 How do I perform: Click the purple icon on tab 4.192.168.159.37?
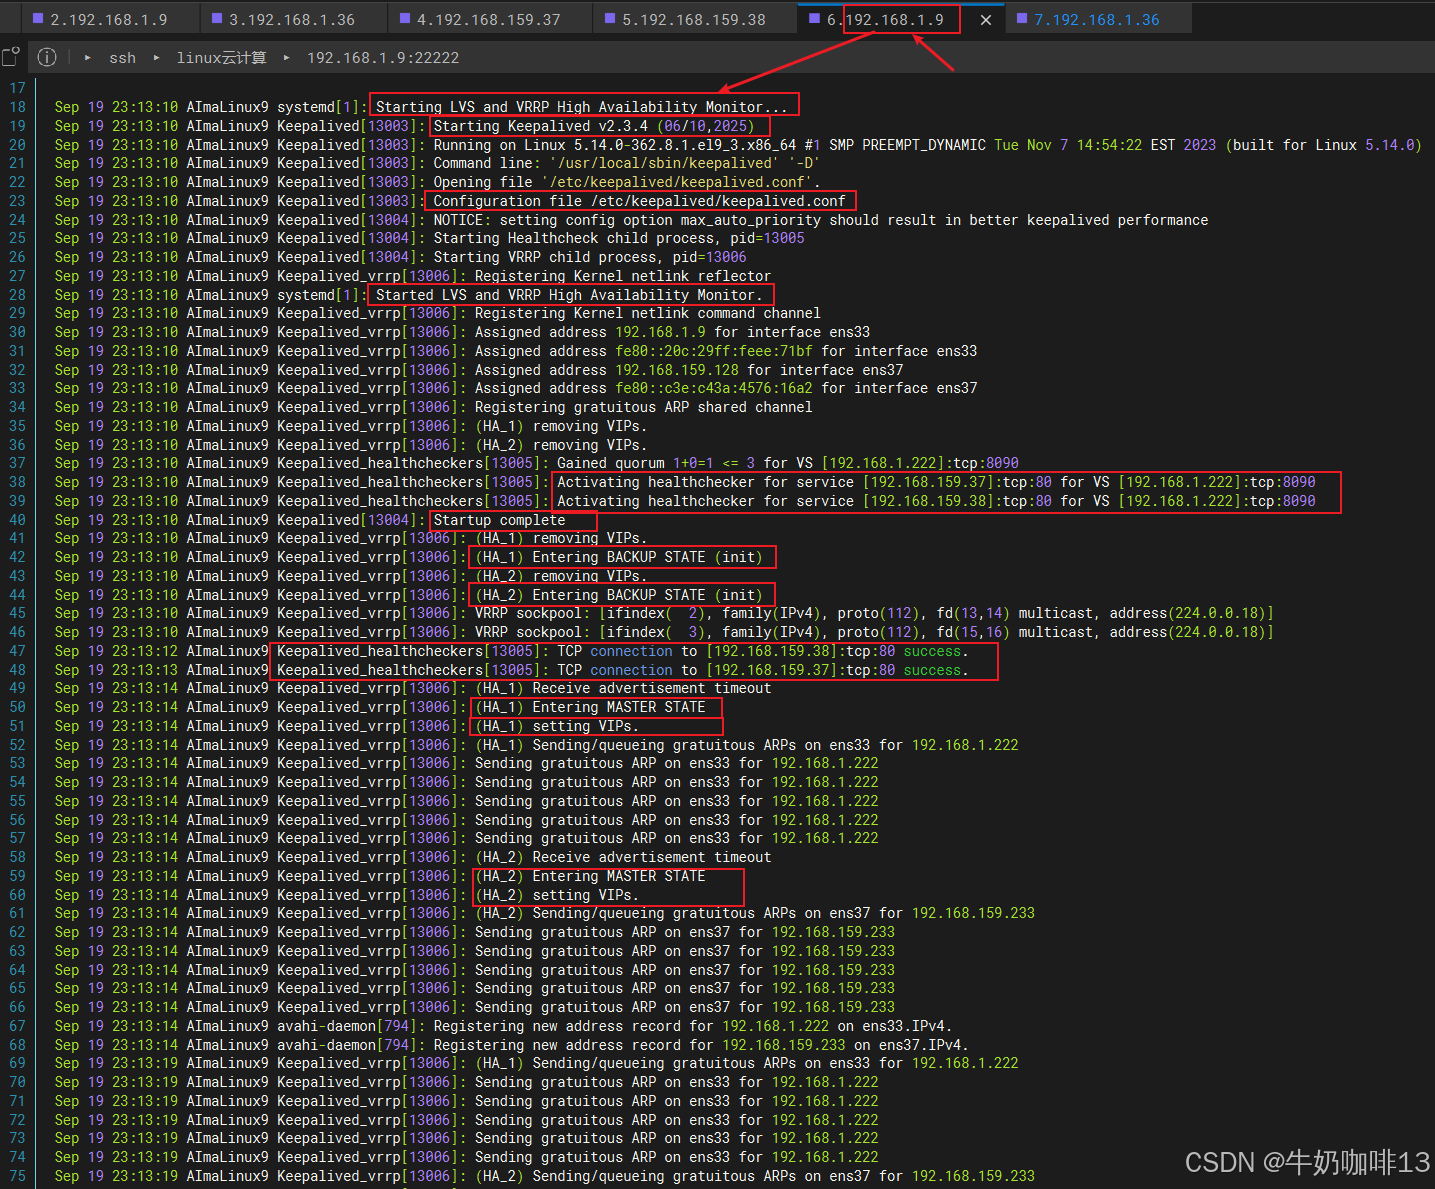[x=405, y=18]
